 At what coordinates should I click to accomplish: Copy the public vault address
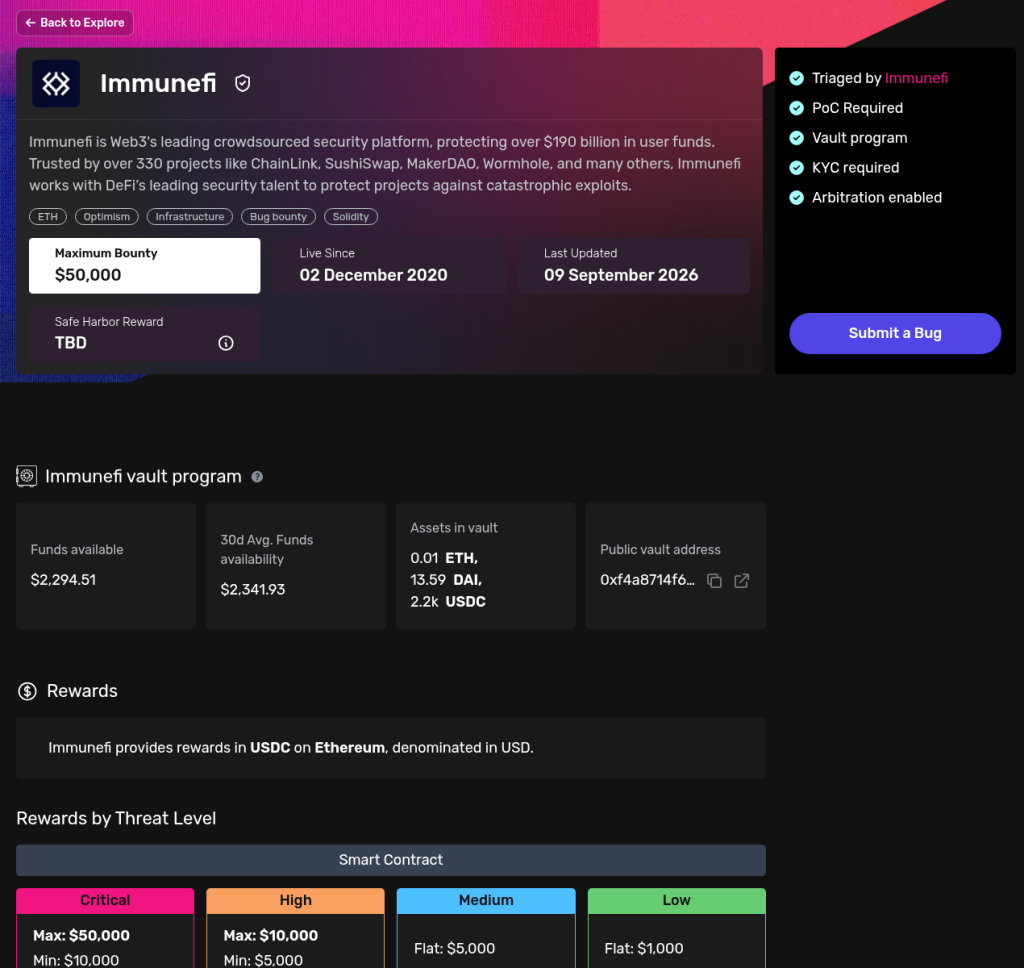pyautogui.click(x=714, y=581)
